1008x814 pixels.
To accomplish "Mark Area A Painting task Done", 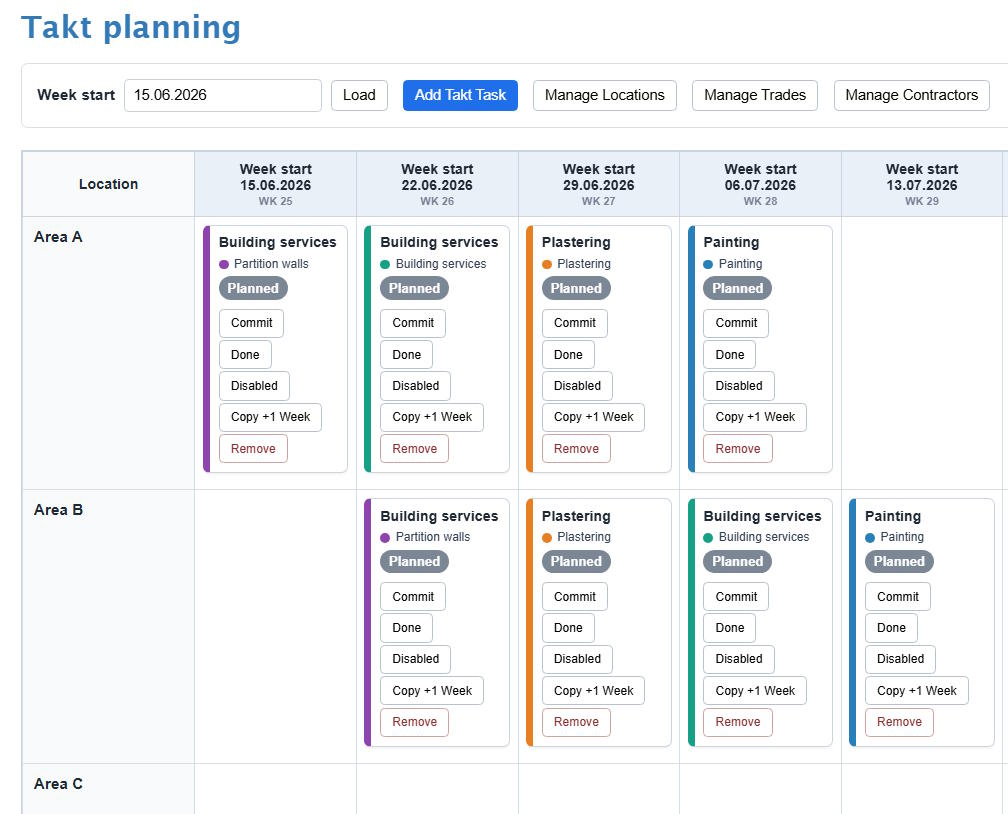I will point(730,354).
